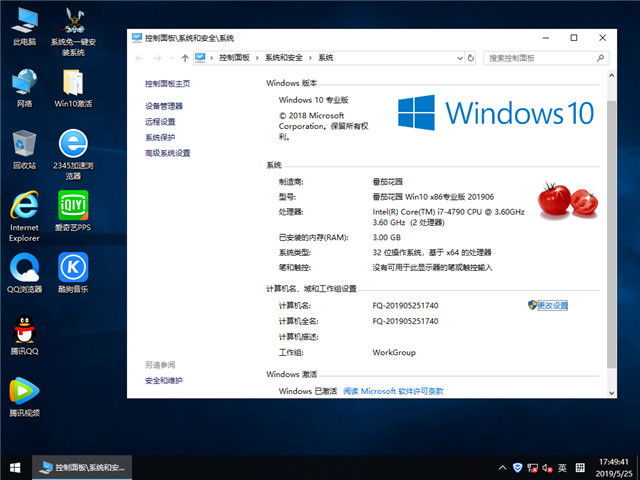Click the Windows Start button
Screen dimensions: 640x480
click(x=15, y=468)
